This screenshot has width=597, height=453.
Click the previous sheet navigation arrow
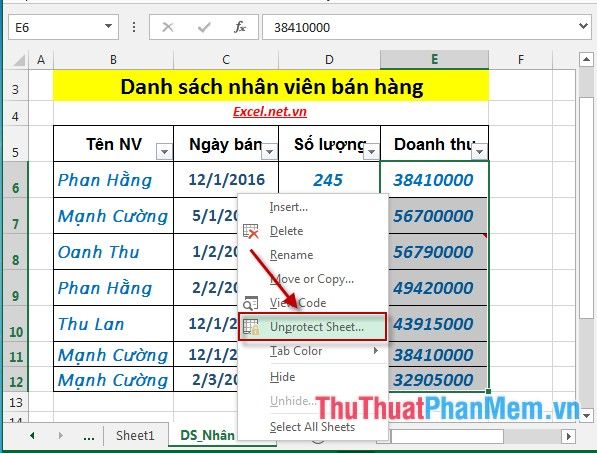(32, 435)
